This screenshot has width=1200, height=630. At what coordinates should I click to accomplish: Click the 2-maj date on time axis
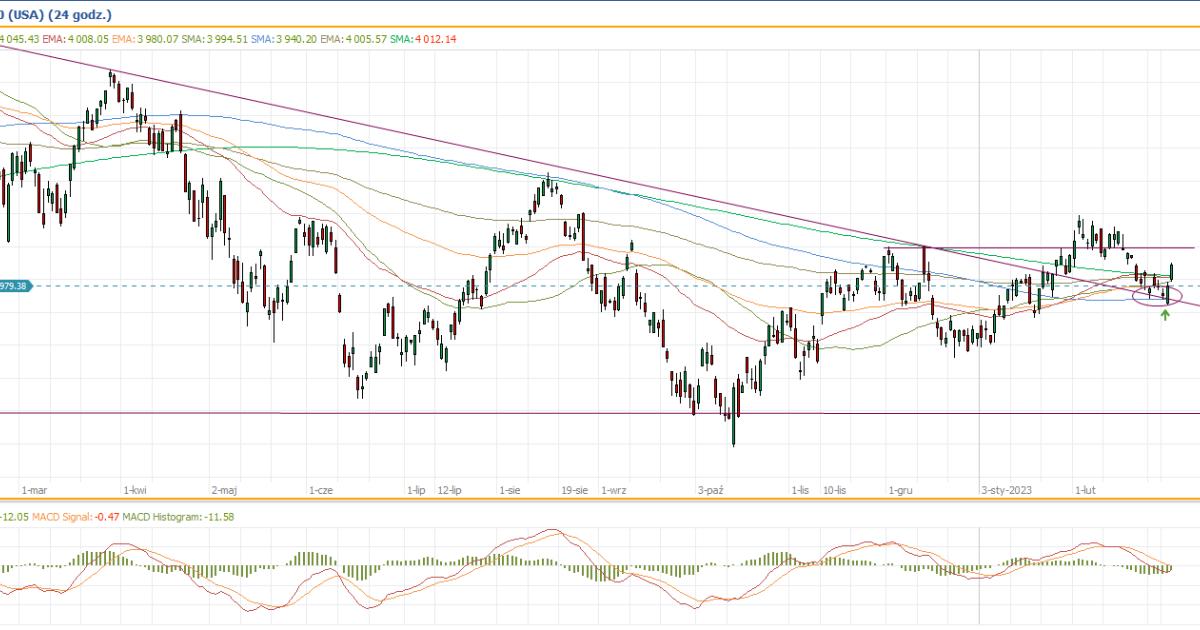click(224, 491)
